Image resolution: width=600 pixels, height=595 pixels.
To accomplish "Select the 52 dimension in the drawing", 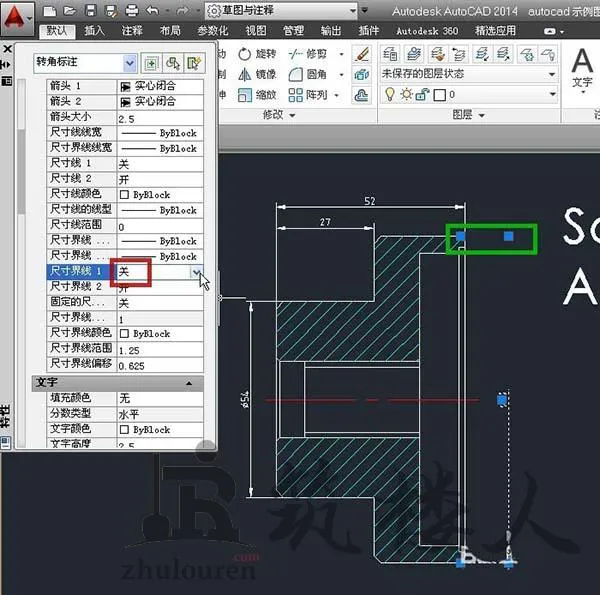I will (x=370, y=201).
